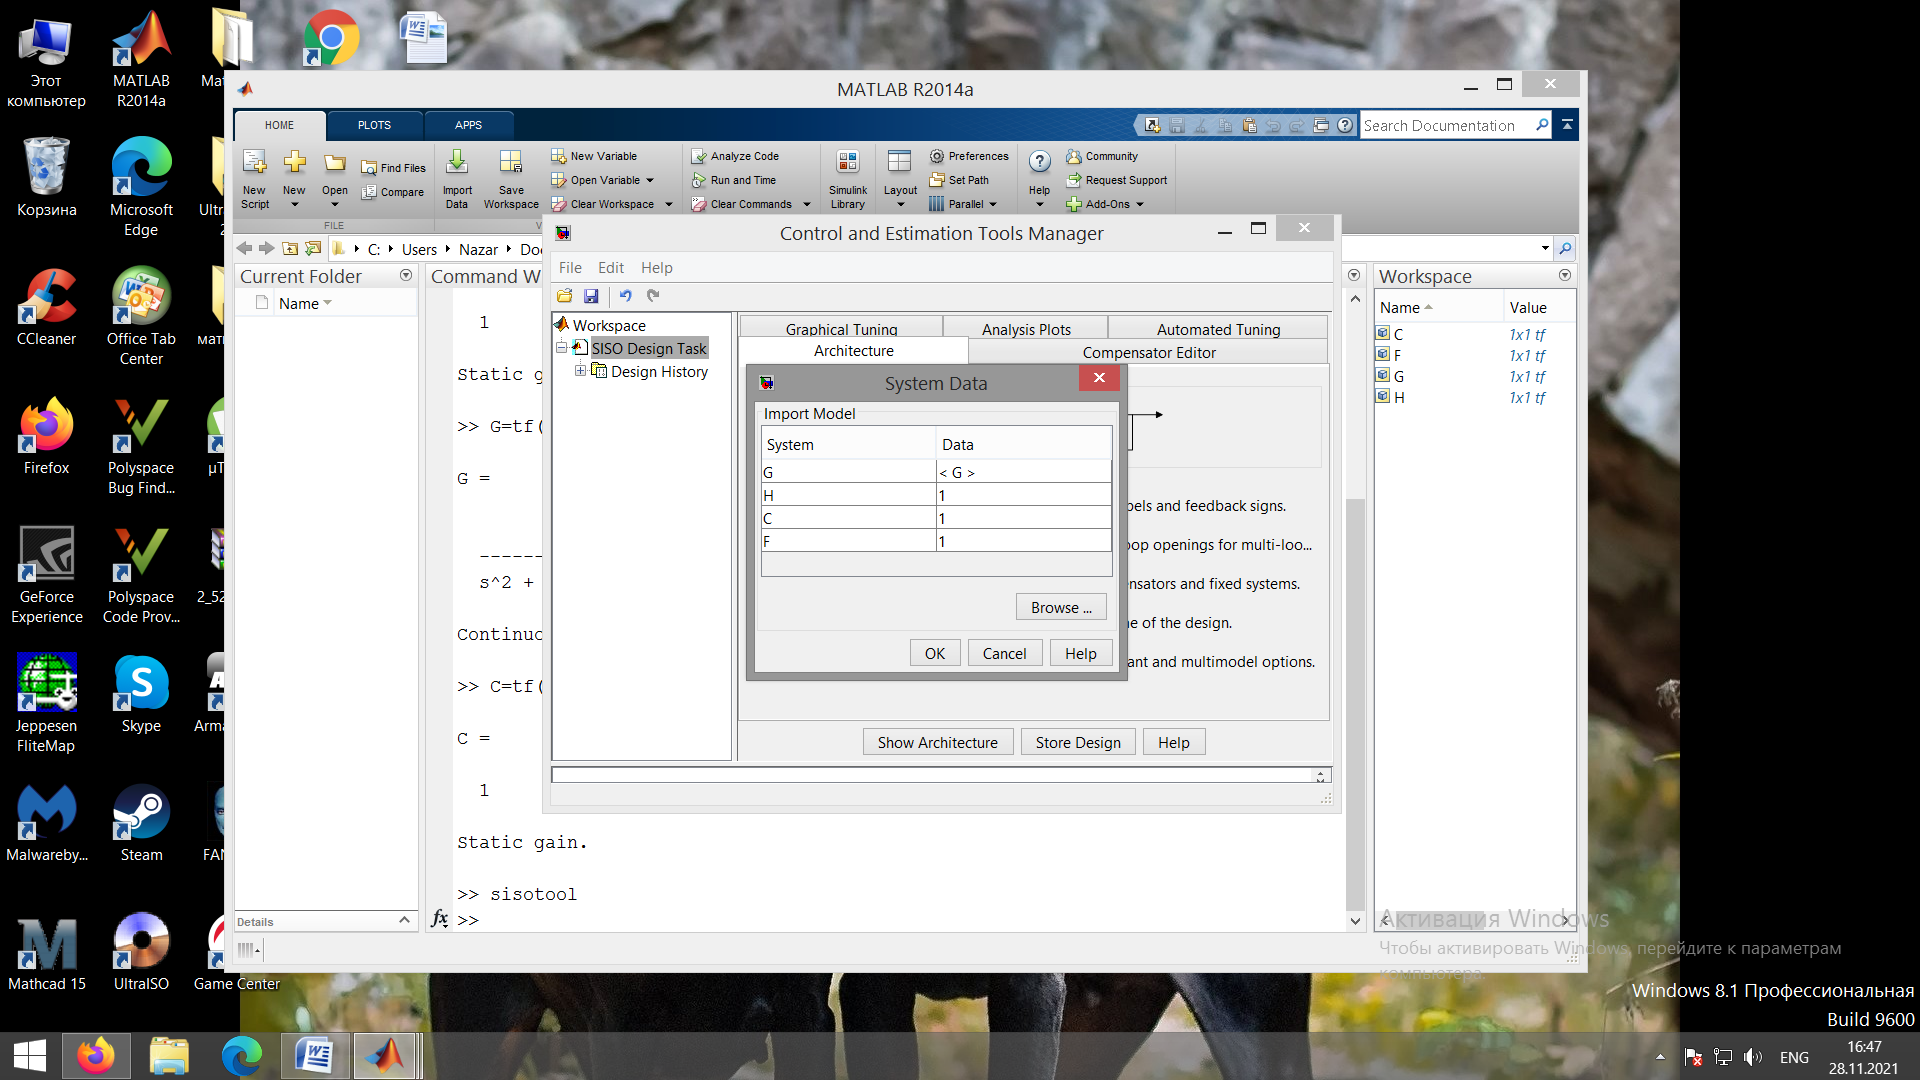Viewport: 1920px width, 1080px height.
Task: Open the New dropdown in the HOME ribbon
Action: tap(294, 204)
